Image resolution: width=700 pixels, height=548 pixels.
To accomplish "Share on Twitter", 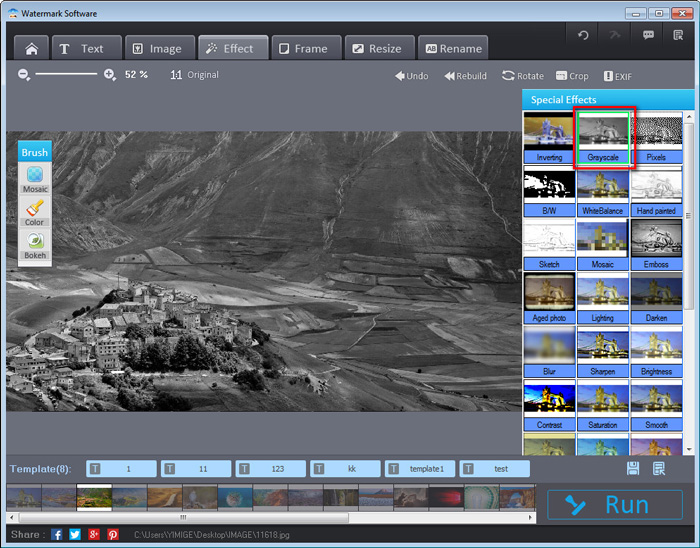I will 75,534.
